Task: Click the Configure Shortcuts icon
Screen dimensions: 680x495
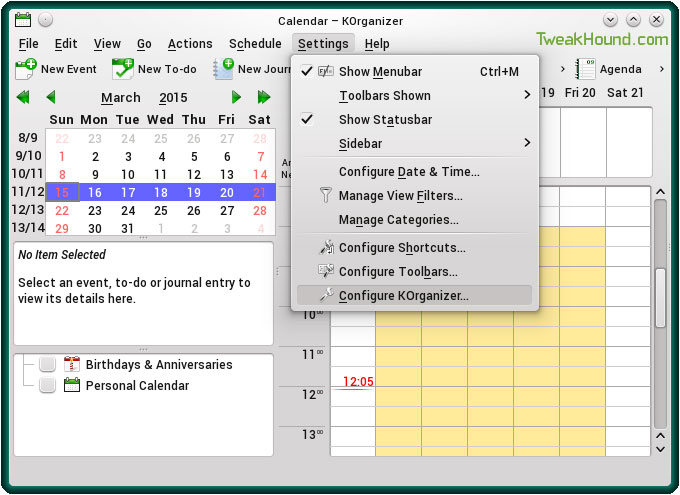Action: (327, 247)
